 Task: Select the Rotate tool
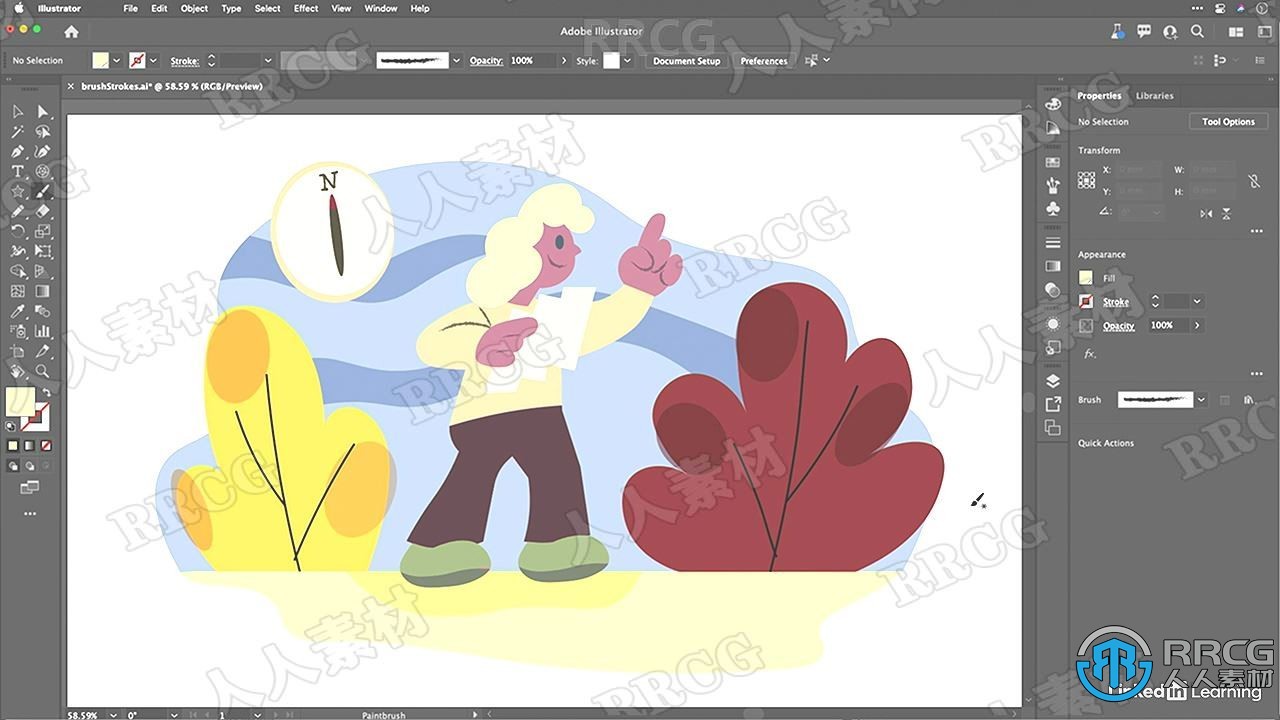18,232
